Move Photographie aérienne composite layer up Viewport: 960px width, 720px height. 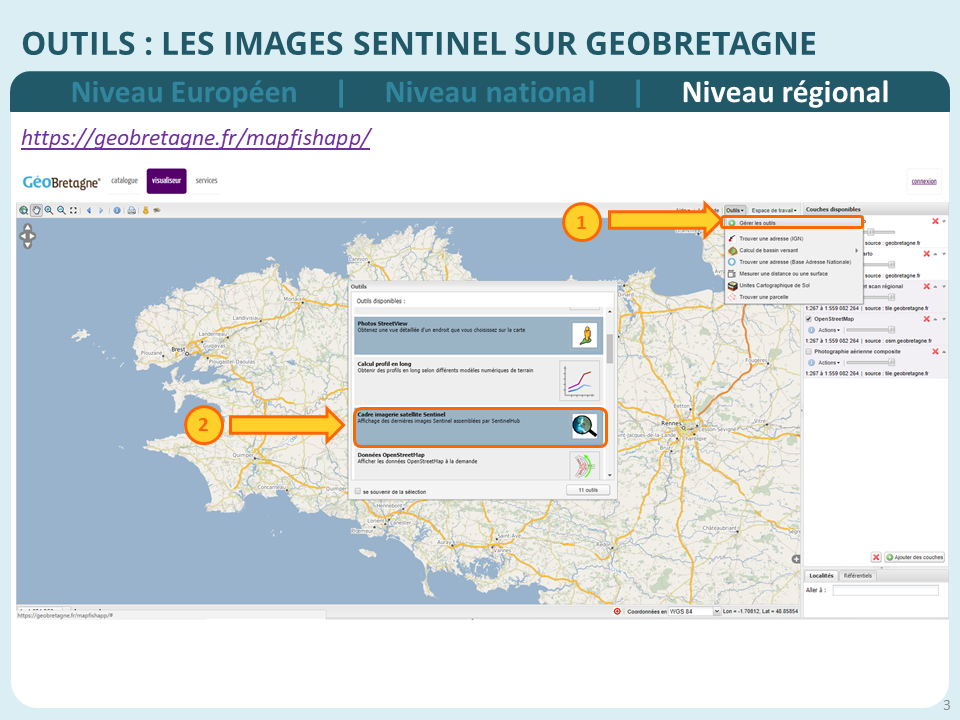pyautogui.click(x=944, y=351)
